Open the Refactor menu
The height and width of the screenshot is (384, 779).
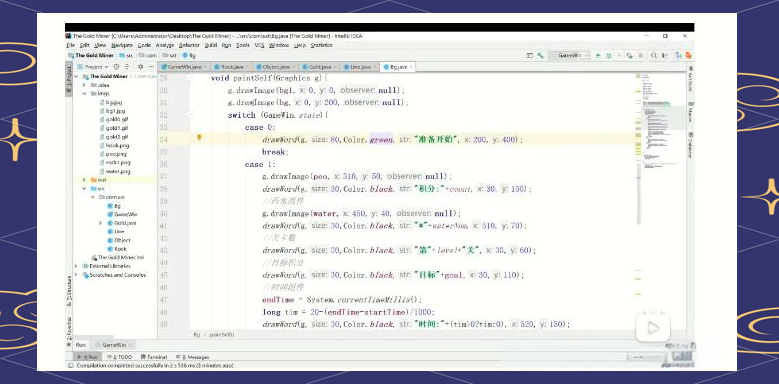tap(189, 45)
